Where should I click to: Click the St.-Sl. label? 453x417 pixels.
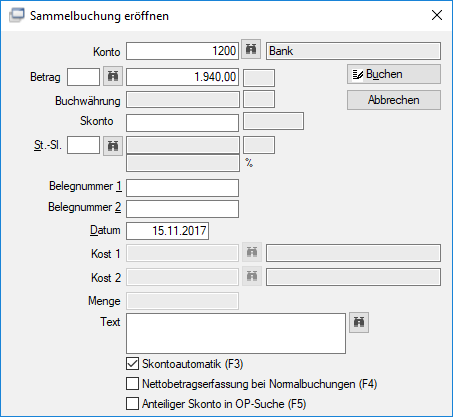[48, 145]
